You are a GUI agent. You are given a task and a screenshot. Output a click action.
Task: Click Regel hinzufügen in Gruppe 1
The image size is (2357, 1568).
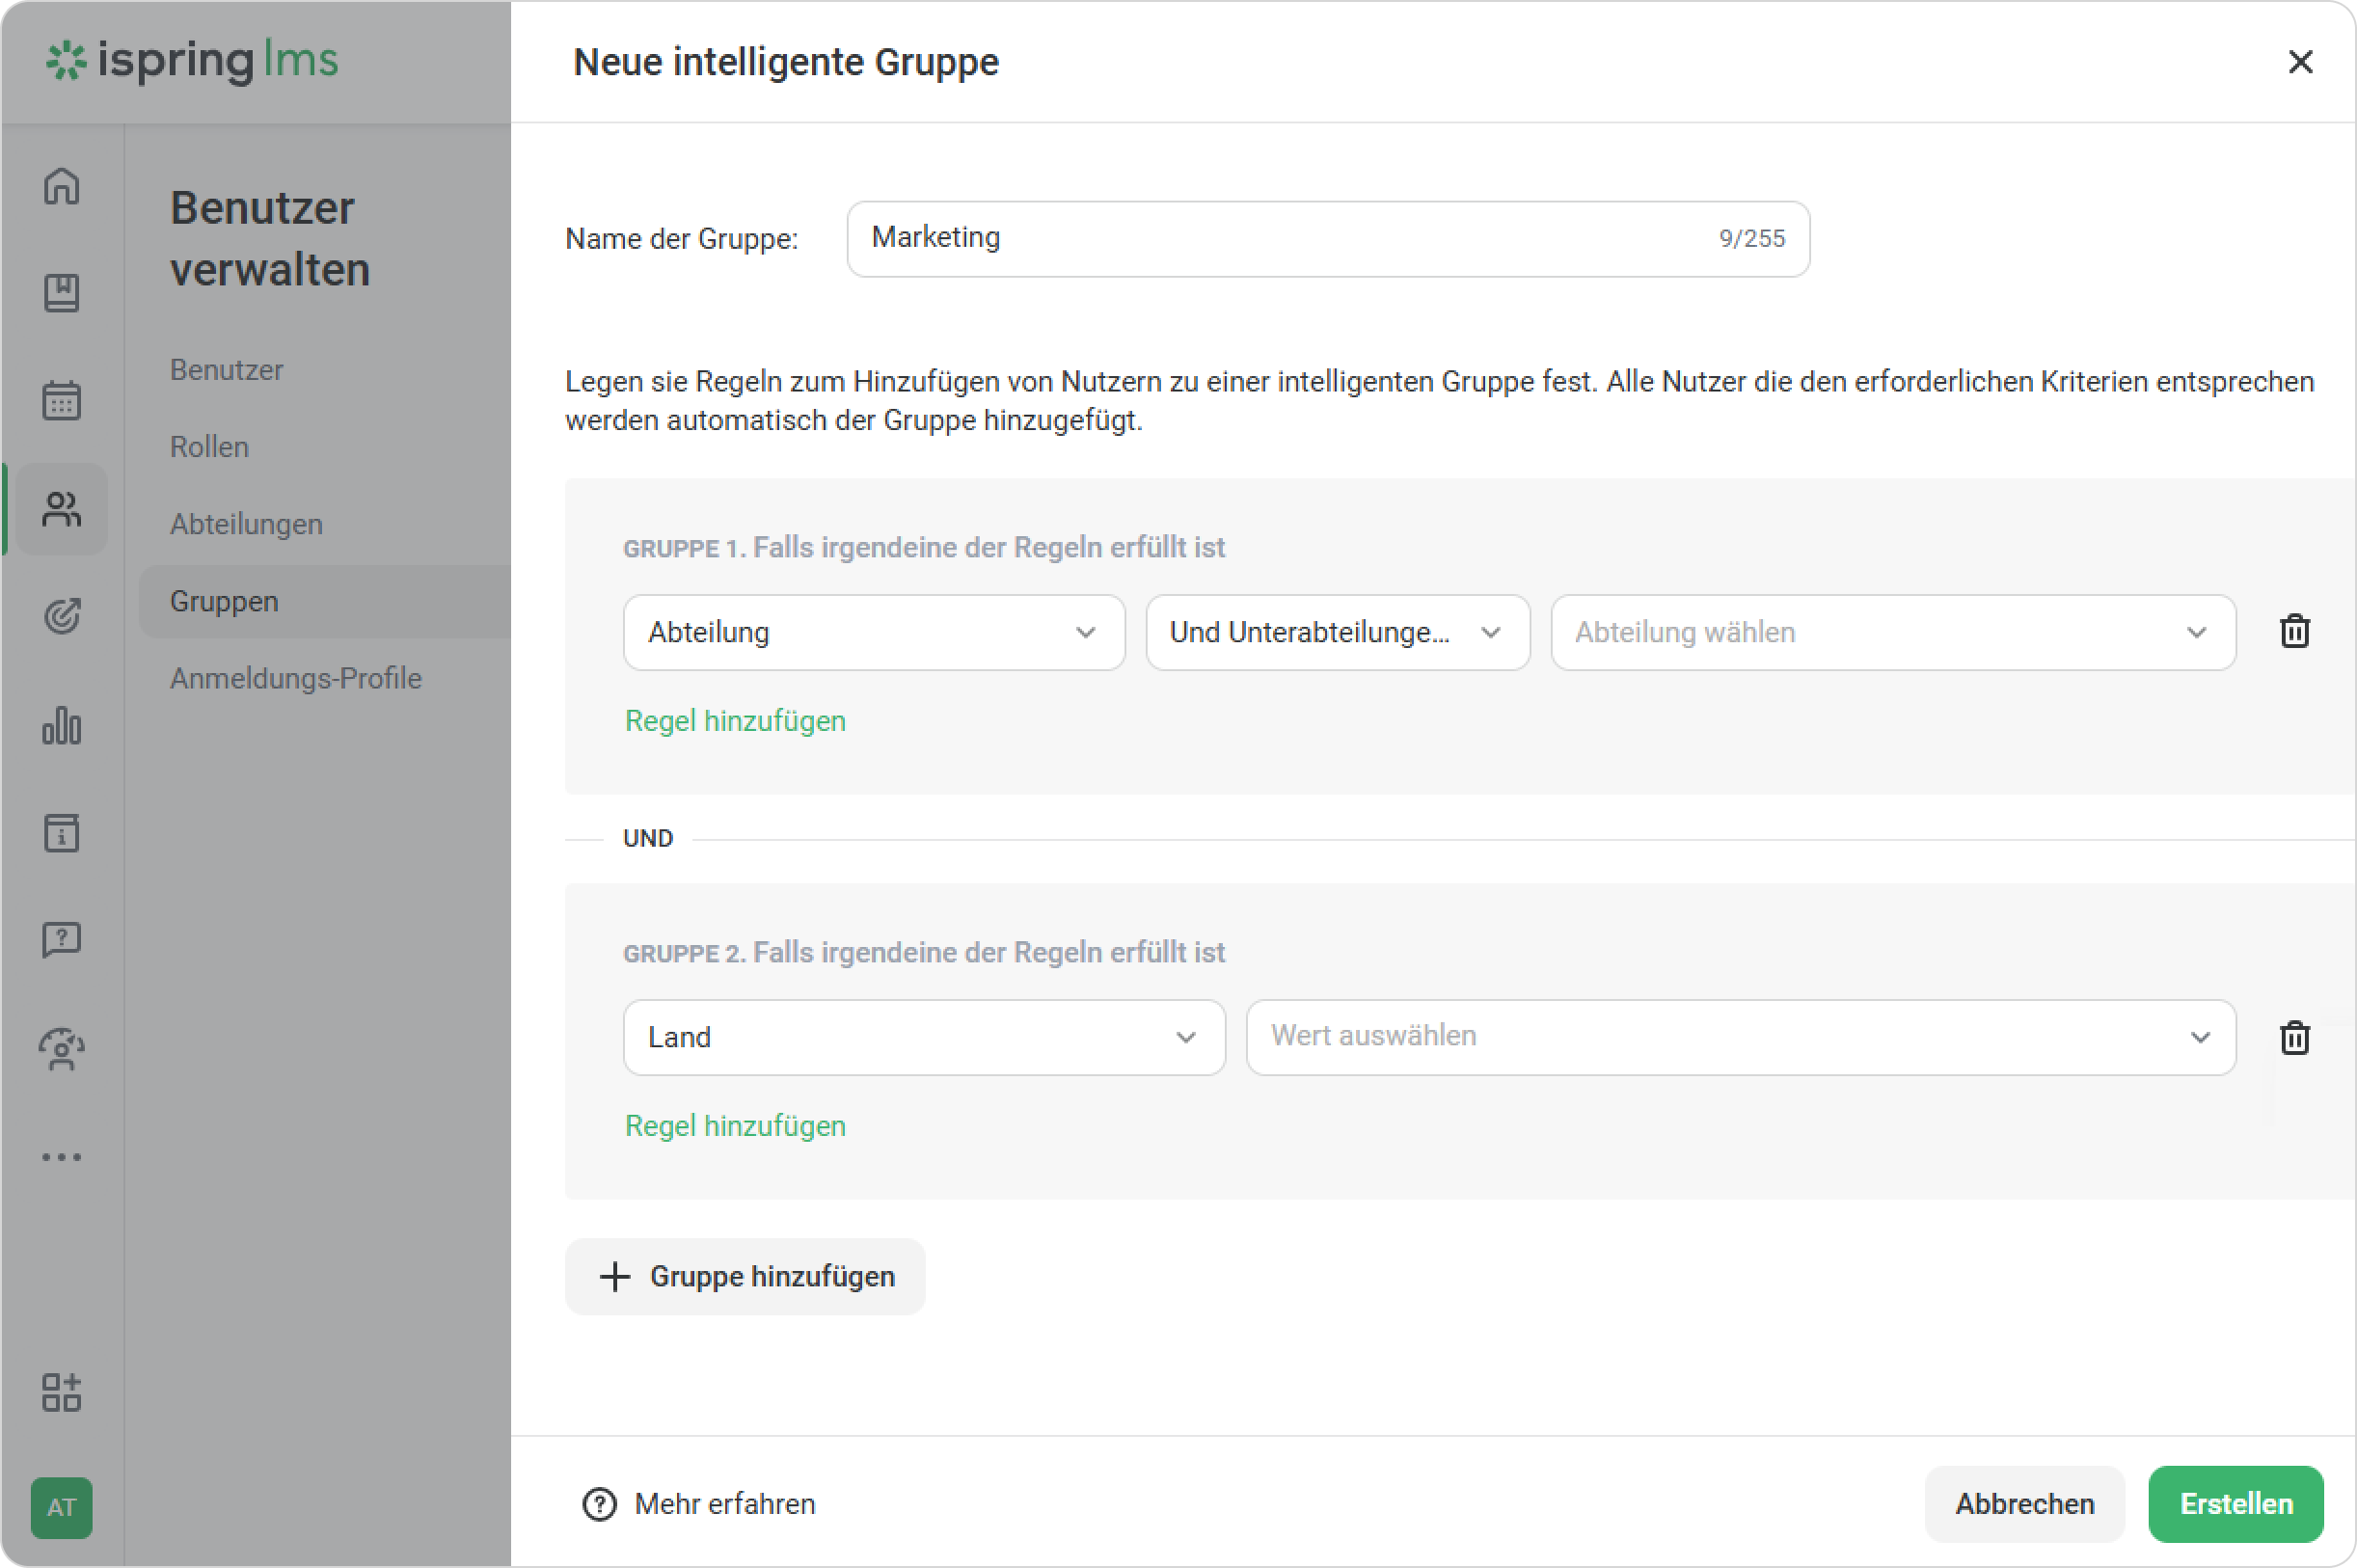coord(735,721)
